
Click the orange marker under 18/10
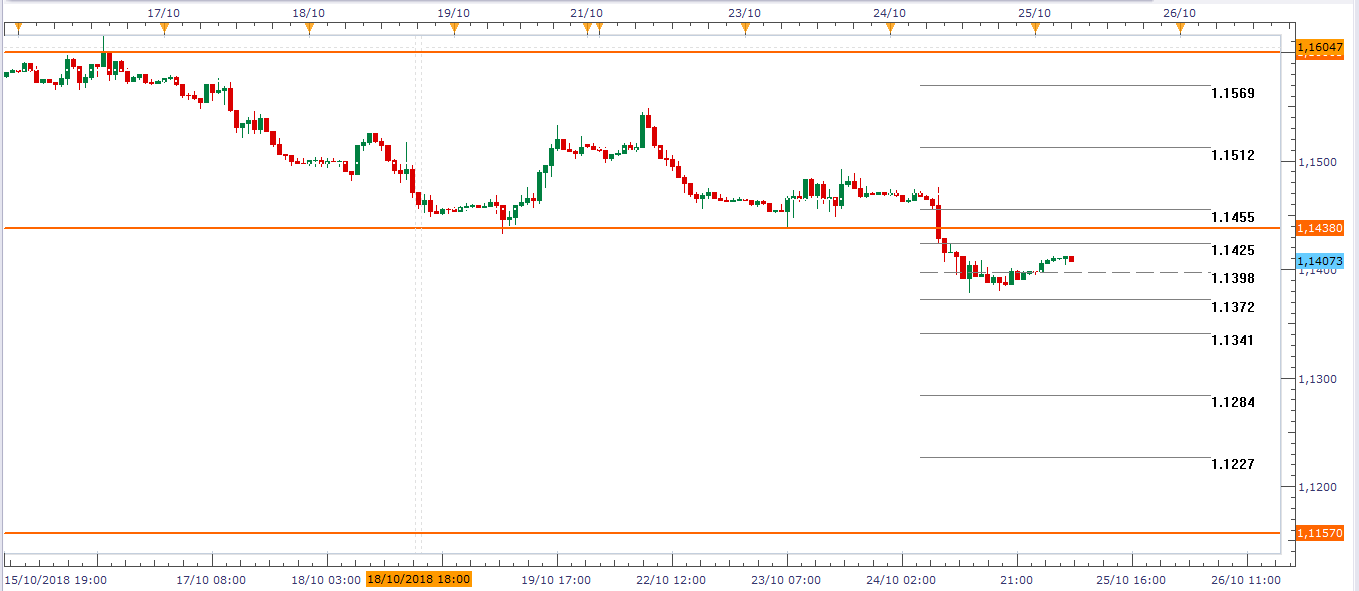(x=309, y=28)
